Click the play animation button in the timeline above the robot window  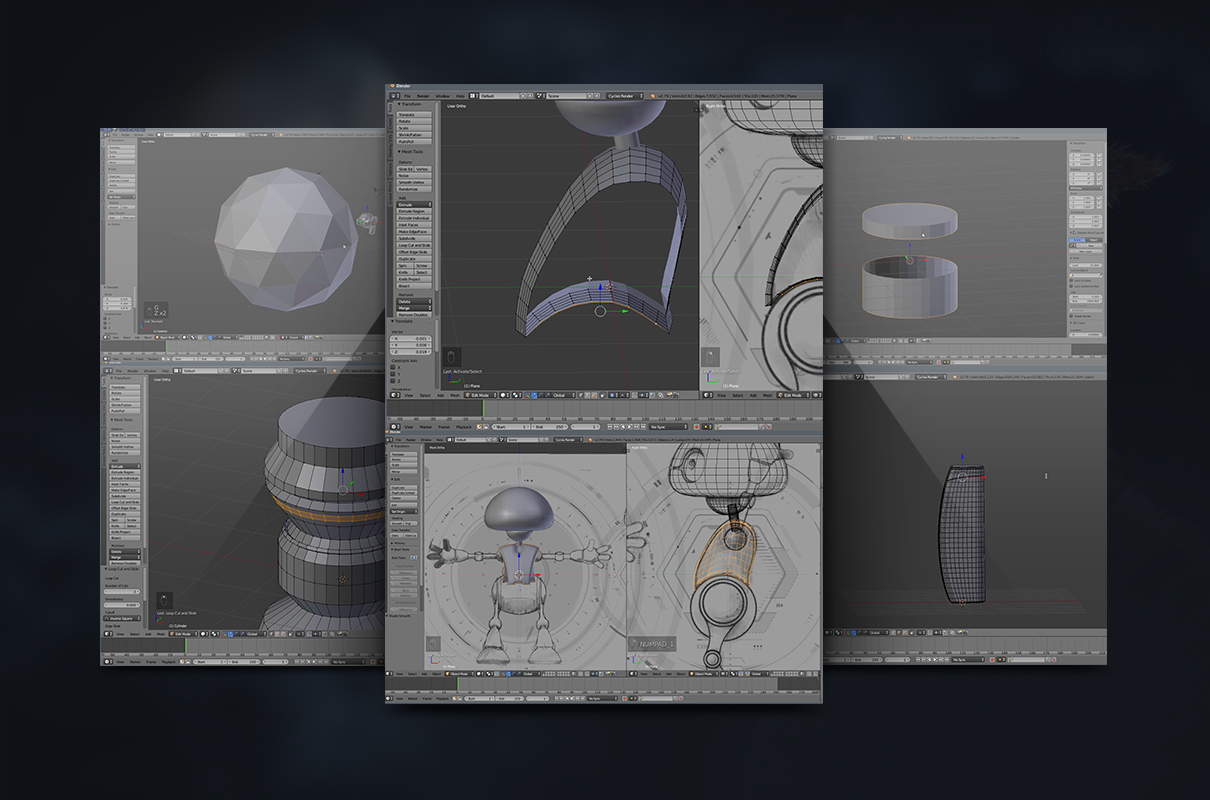coord(630,426)
